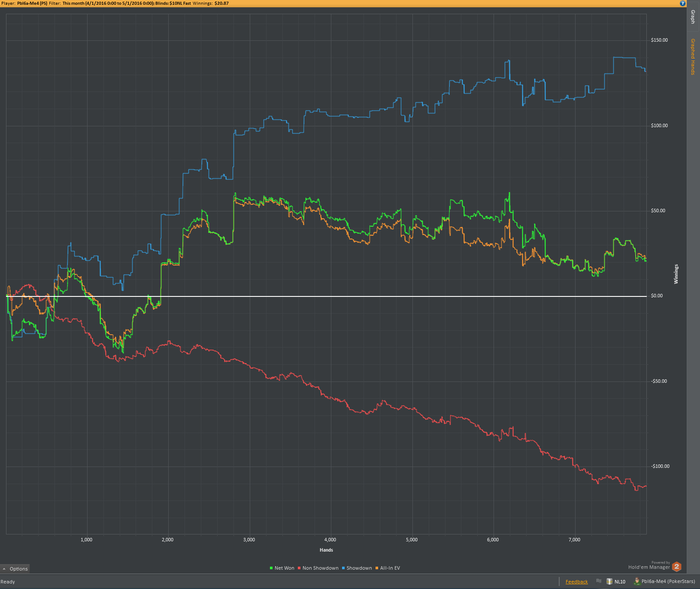The height and width of the screenshot is (589, 700).
Task: Click the green Net Won legend color marker
Action: [271, 568]
